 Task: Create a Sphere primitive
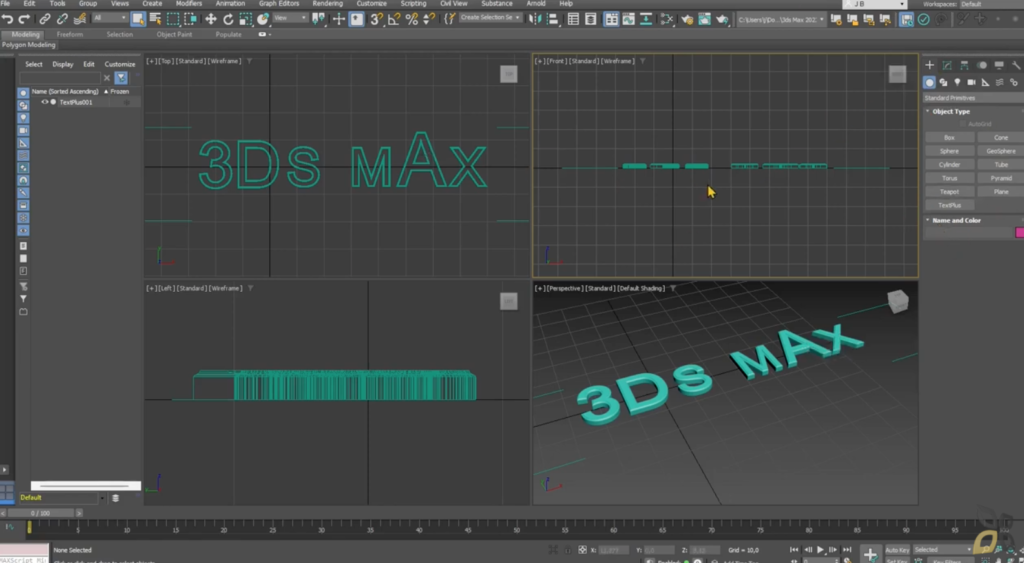950,151
